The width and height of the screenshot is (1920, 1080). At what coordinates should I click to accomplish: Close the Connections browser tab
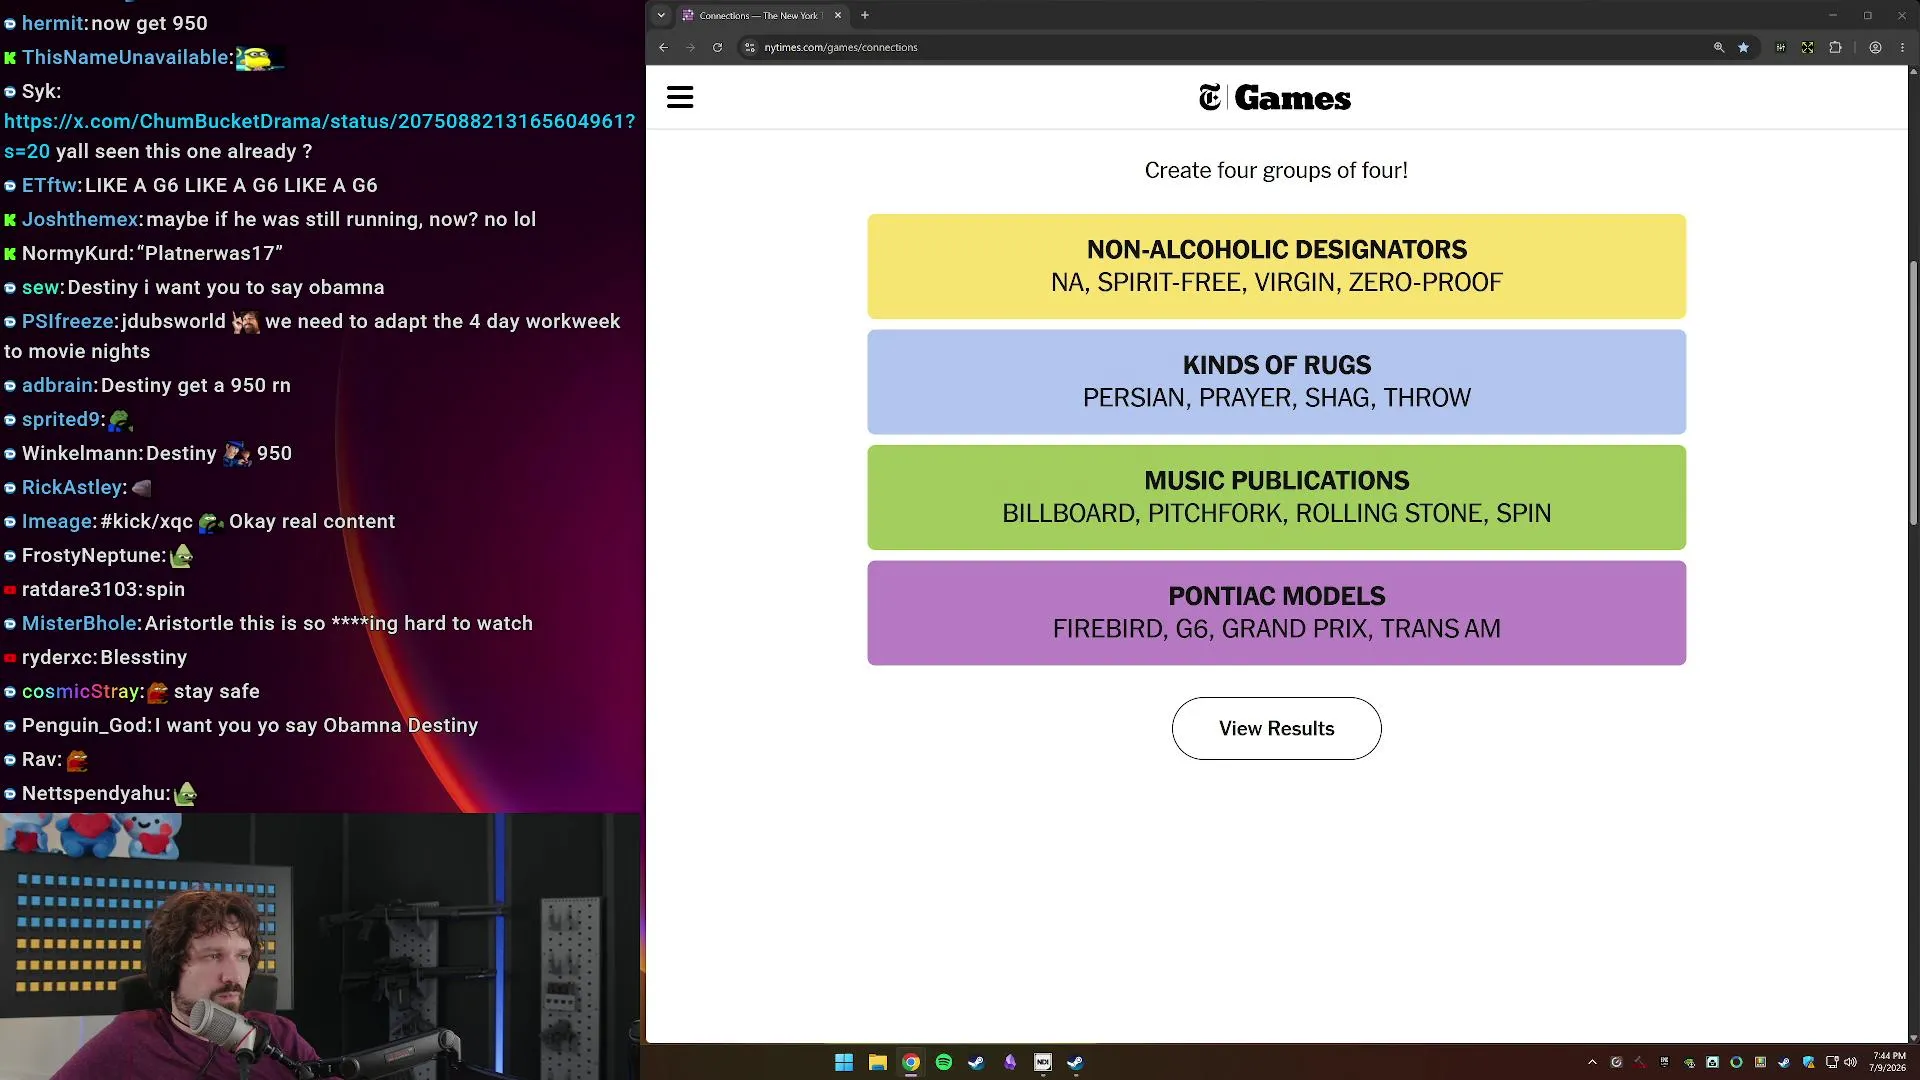[x=838, y=15]
